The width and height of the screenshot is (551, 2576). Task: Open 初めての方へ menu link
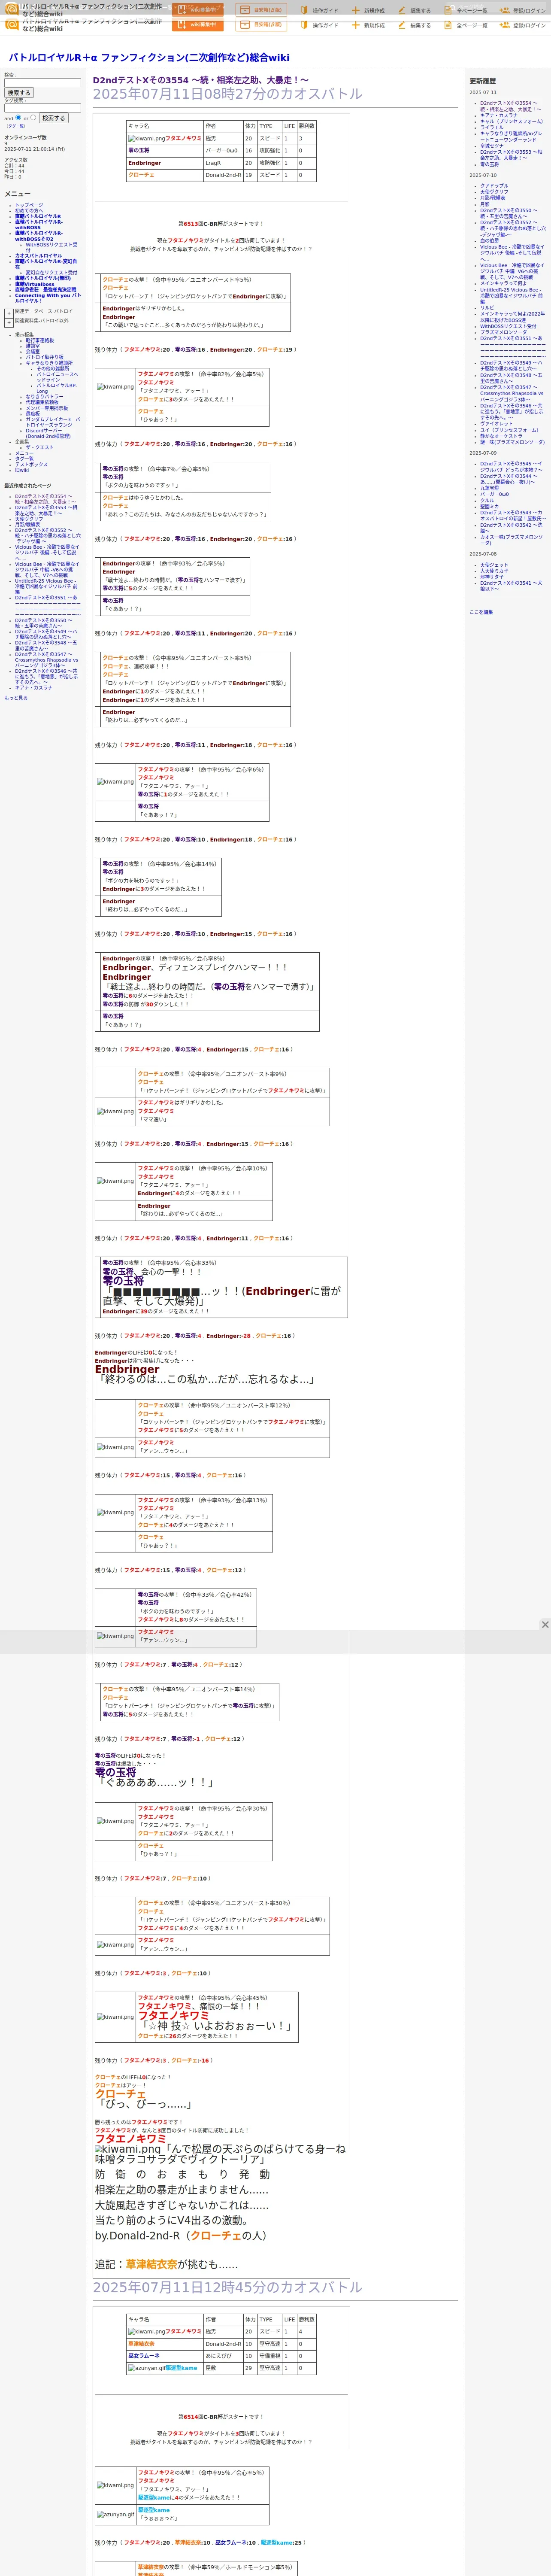coord(29,211)
